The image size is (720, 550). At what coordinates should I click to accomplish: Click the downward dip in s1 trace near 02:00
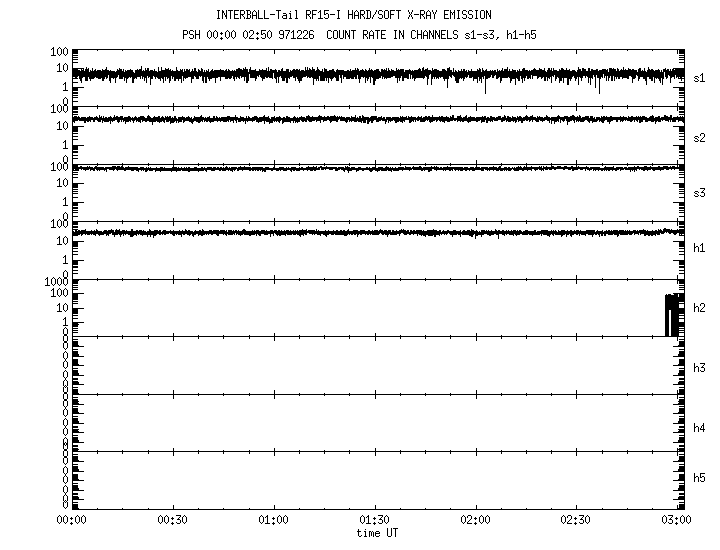(485, 88)
